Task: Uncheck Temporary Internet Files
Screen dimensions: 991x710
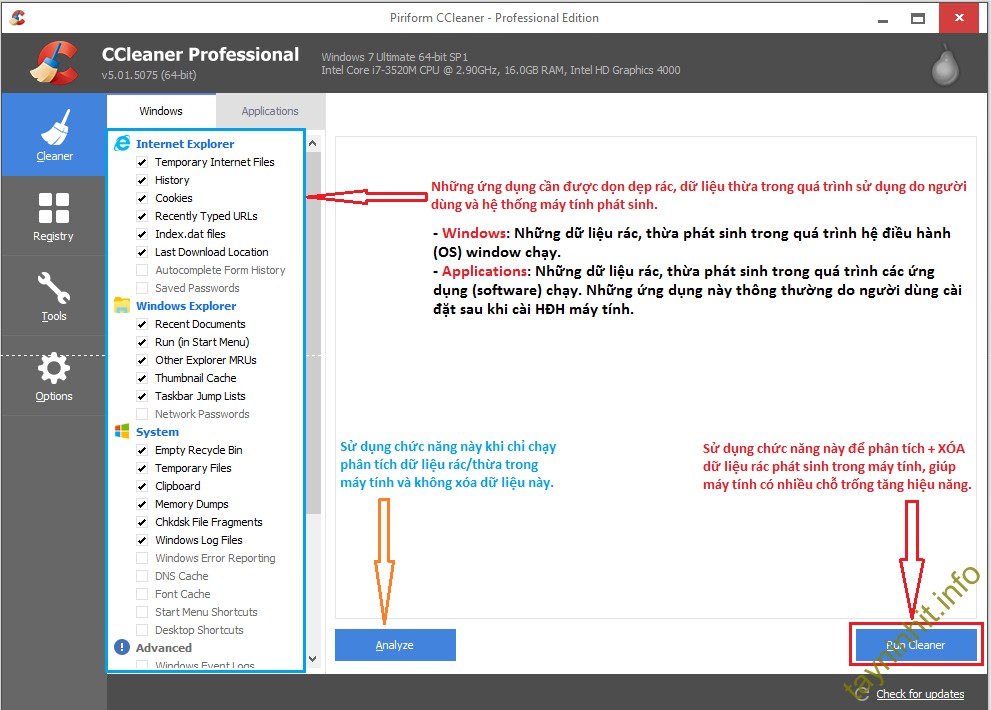Action: pos(142,162)
